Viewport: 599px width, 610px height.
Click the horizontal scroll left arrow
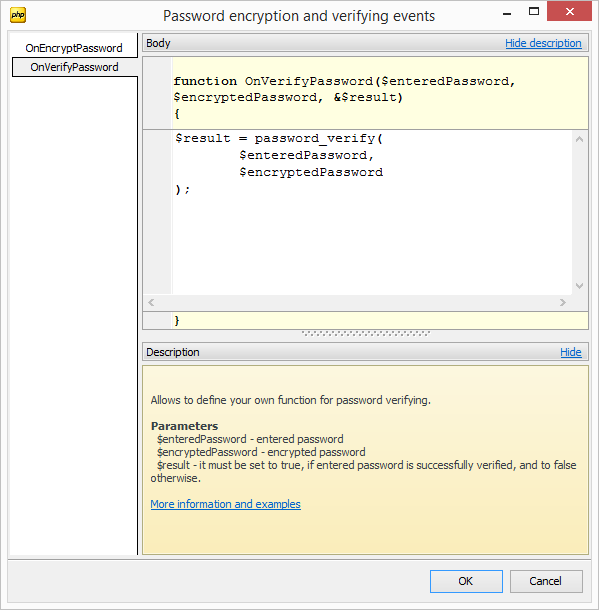click(x=151, y=302)
